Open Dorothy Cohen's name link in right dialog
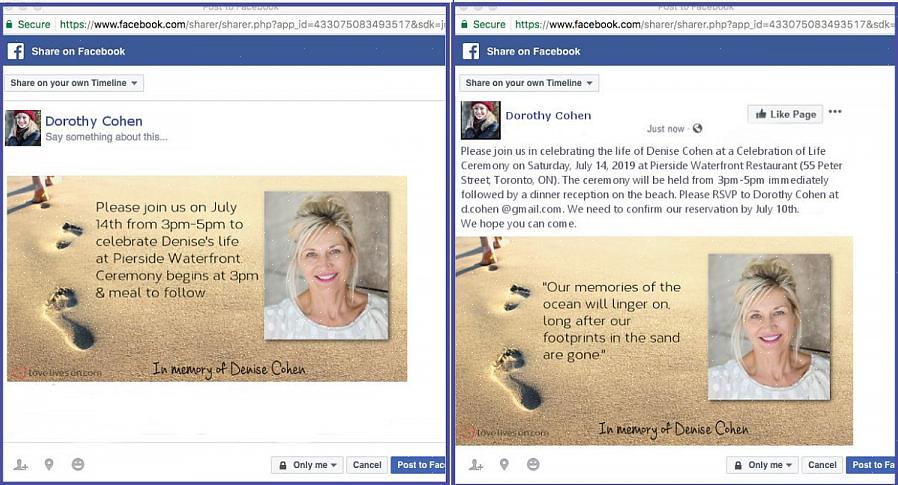898x485 pixels. click(x=548, y=116)
